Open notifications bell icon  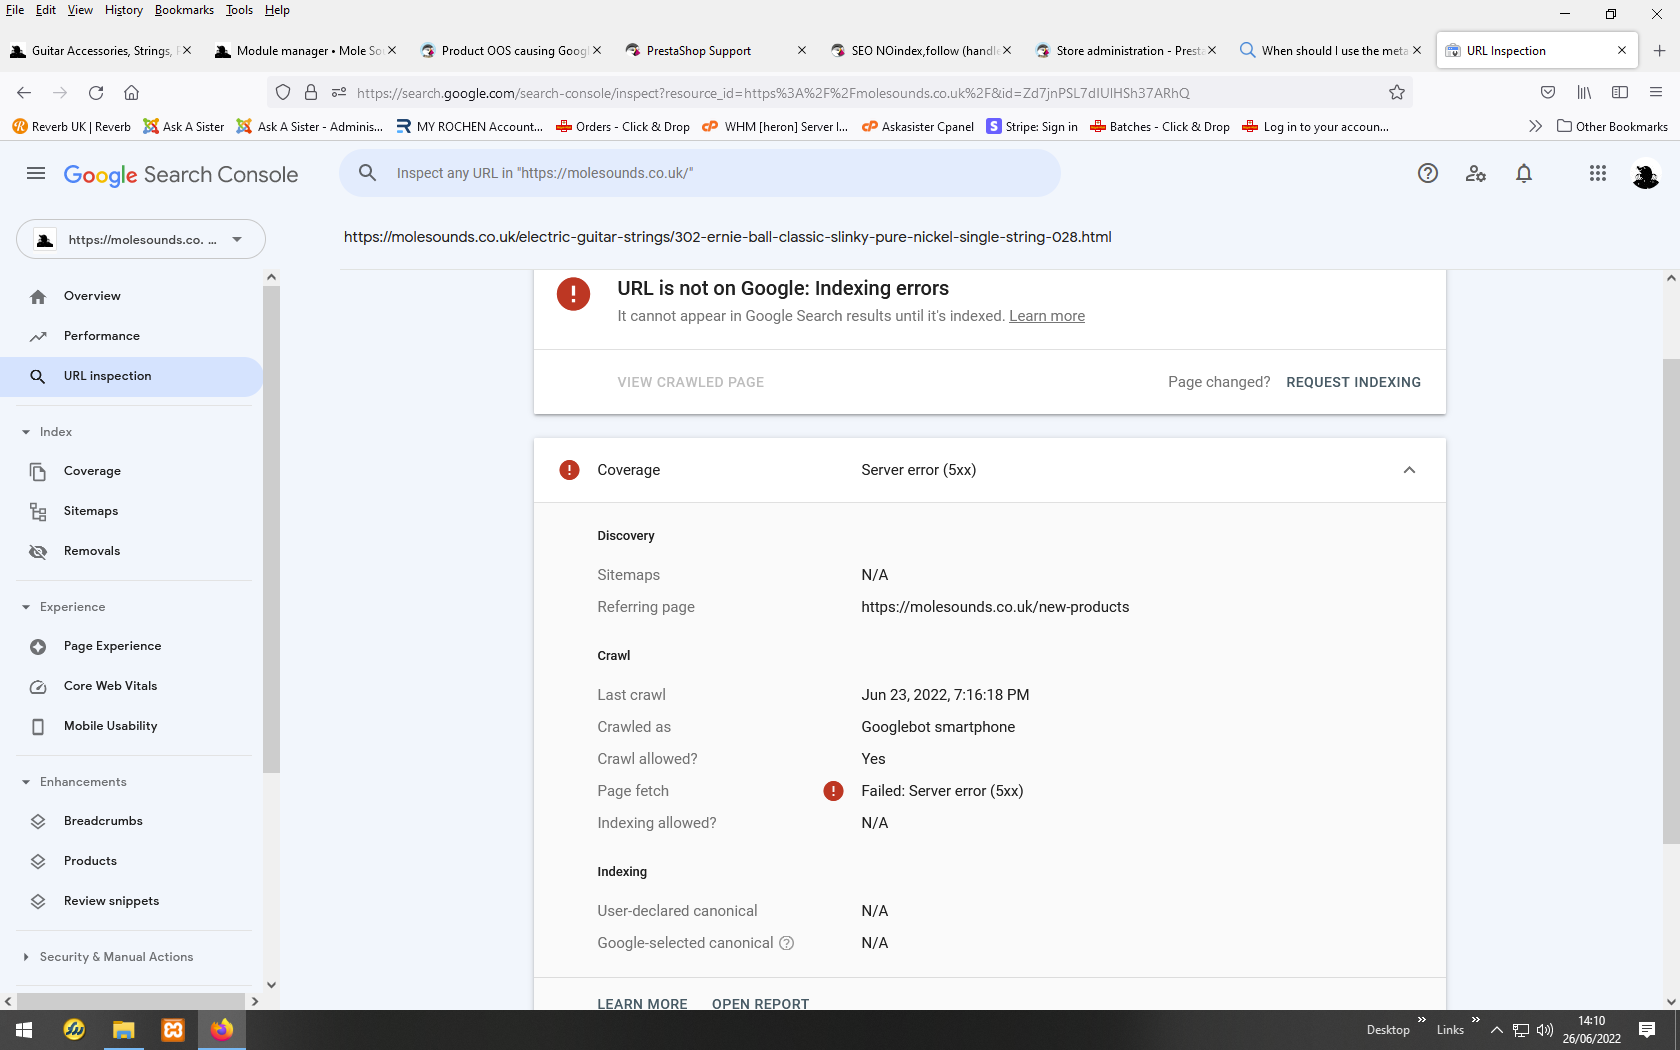(x=1524, y=174)
